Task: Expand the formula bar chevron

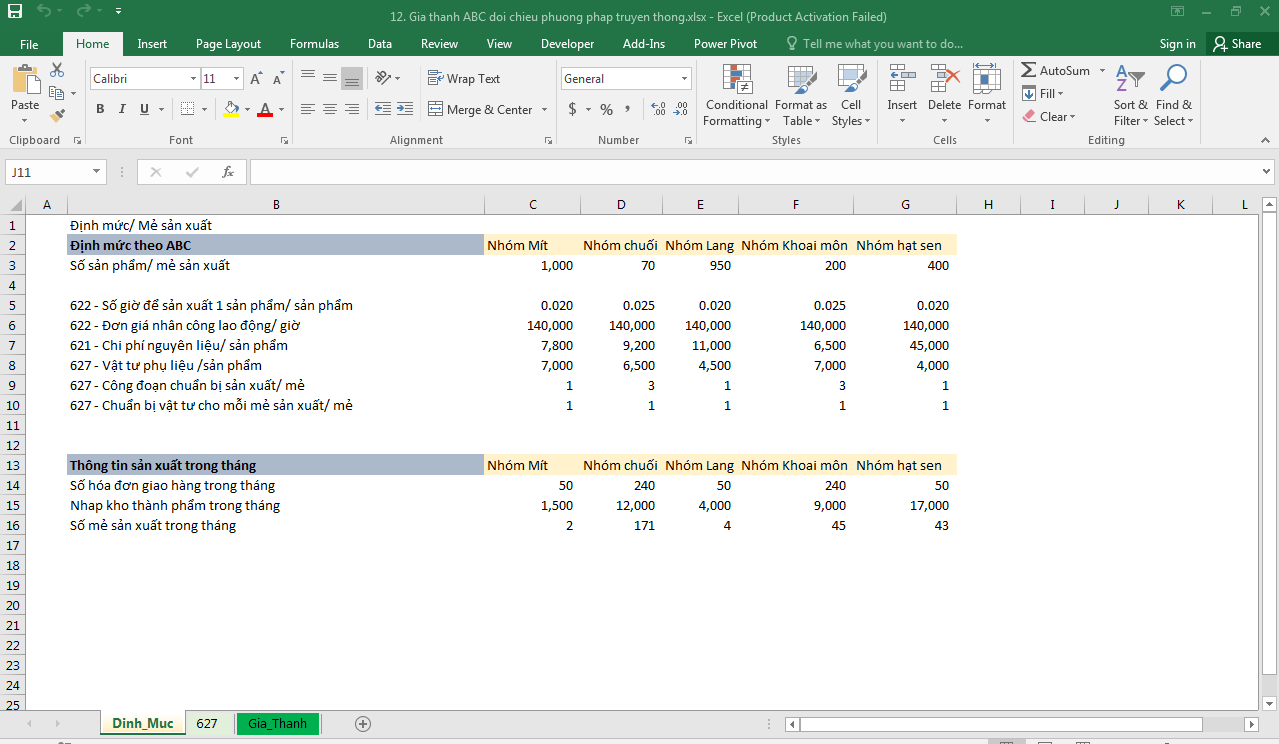Action: [1267, 172]
